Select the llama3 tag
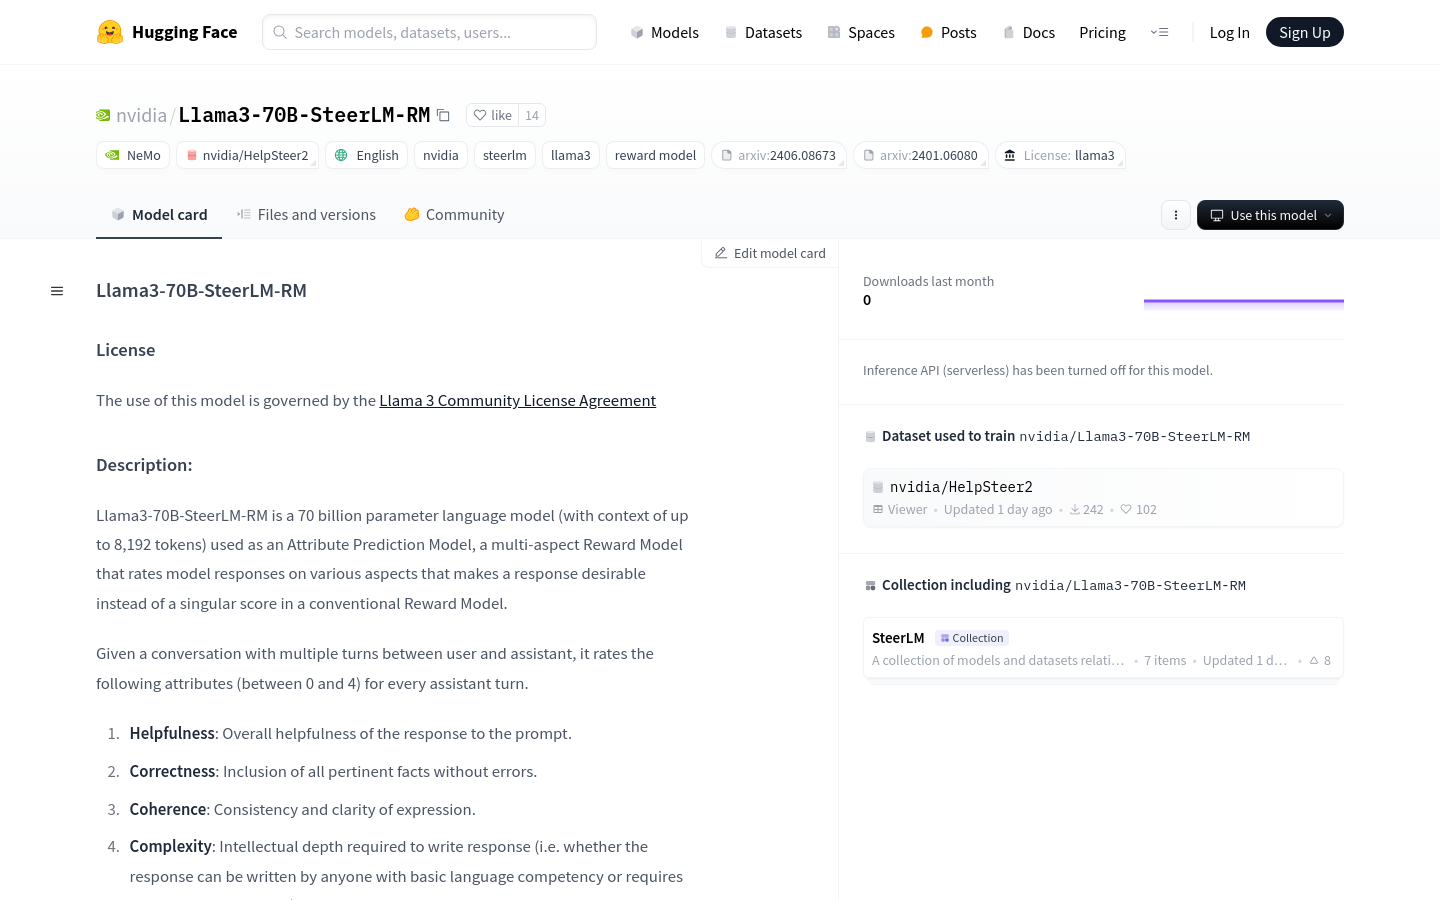The image size is (1440, 900). (x=570, y=155)
